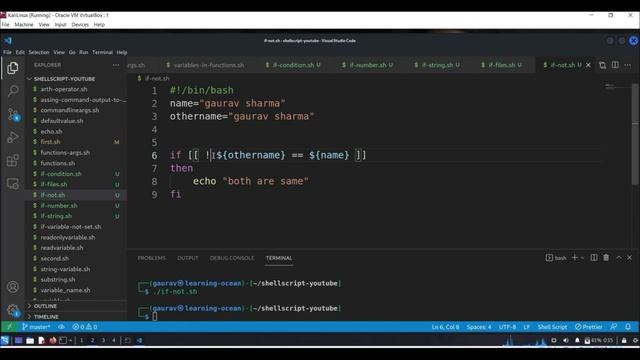Click the VS Code logo in the title bar
This screenshot has height=360, width=640.
(8, 40)
